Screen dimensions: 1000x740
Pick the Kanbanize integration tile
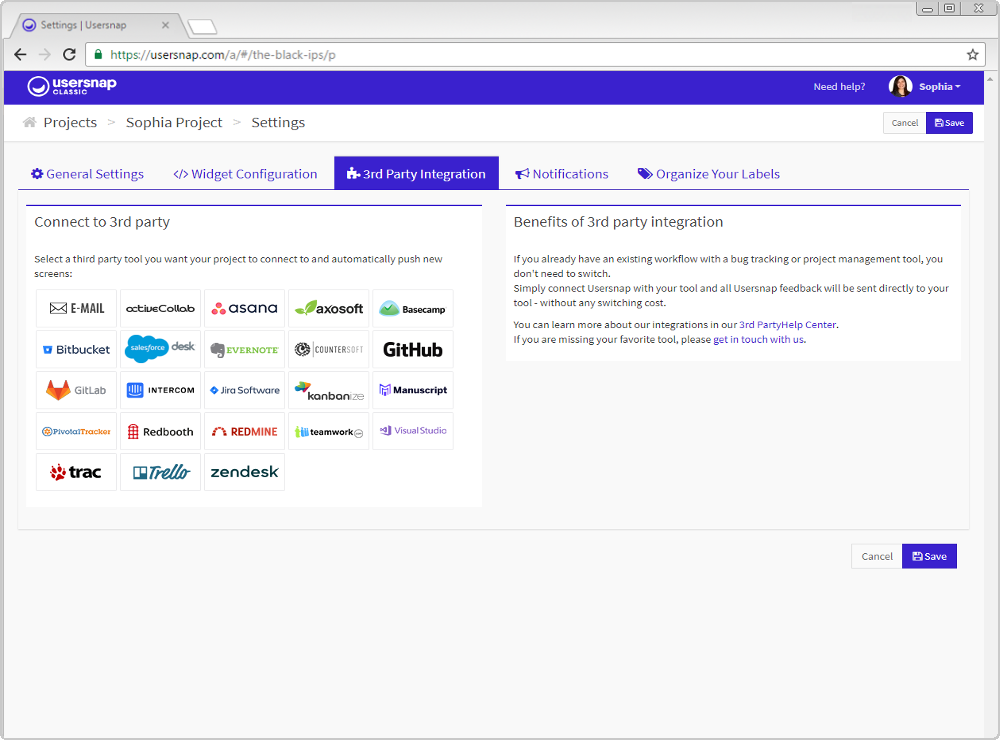coord(329,390)
